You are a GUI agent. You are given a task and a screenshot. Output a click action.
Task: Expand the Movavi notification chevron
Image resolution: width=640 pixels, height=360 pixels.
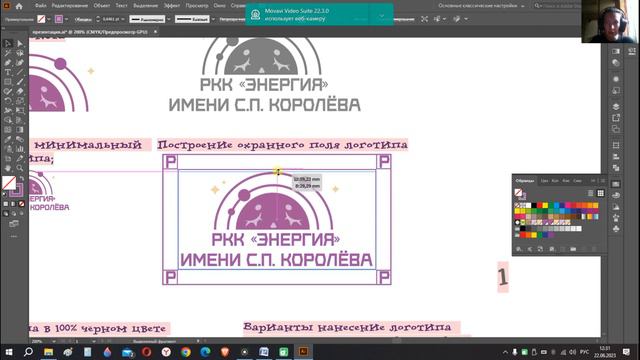click(x=381, y=16)
